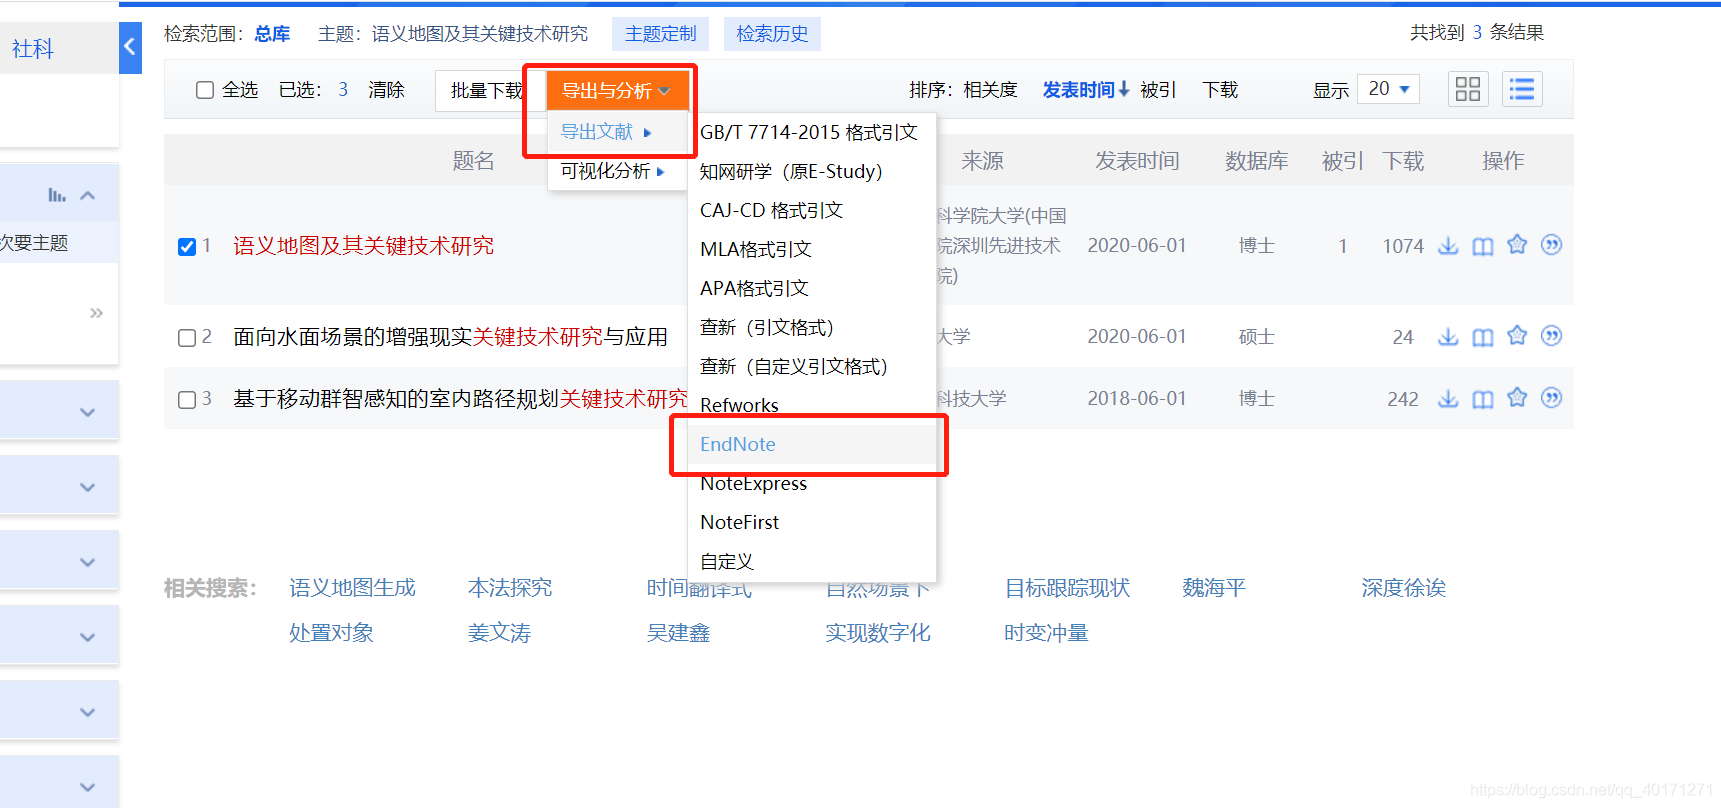Open related search 目标跟踪现状

(1067, 588)
